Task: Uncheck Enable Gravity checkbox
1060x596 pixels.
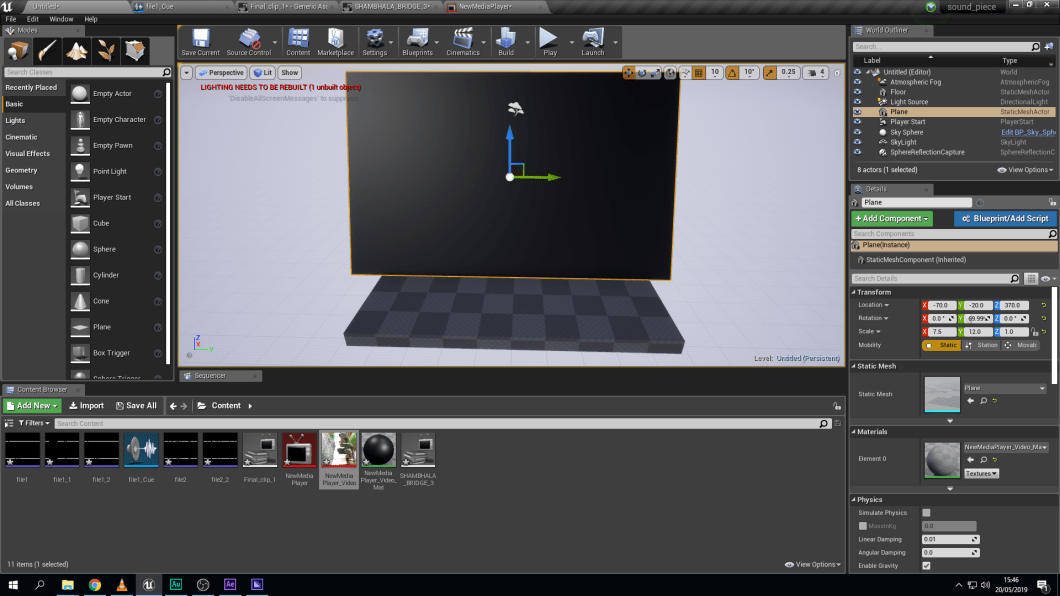Action: 926,566
